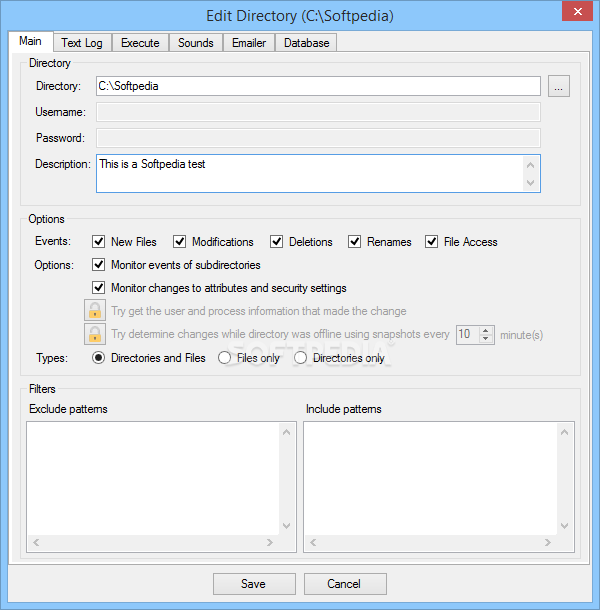This screenshot has height=610, width=600.
Task: Click the lock icon beside offline snapshots option
Action: tap(95, 334)
